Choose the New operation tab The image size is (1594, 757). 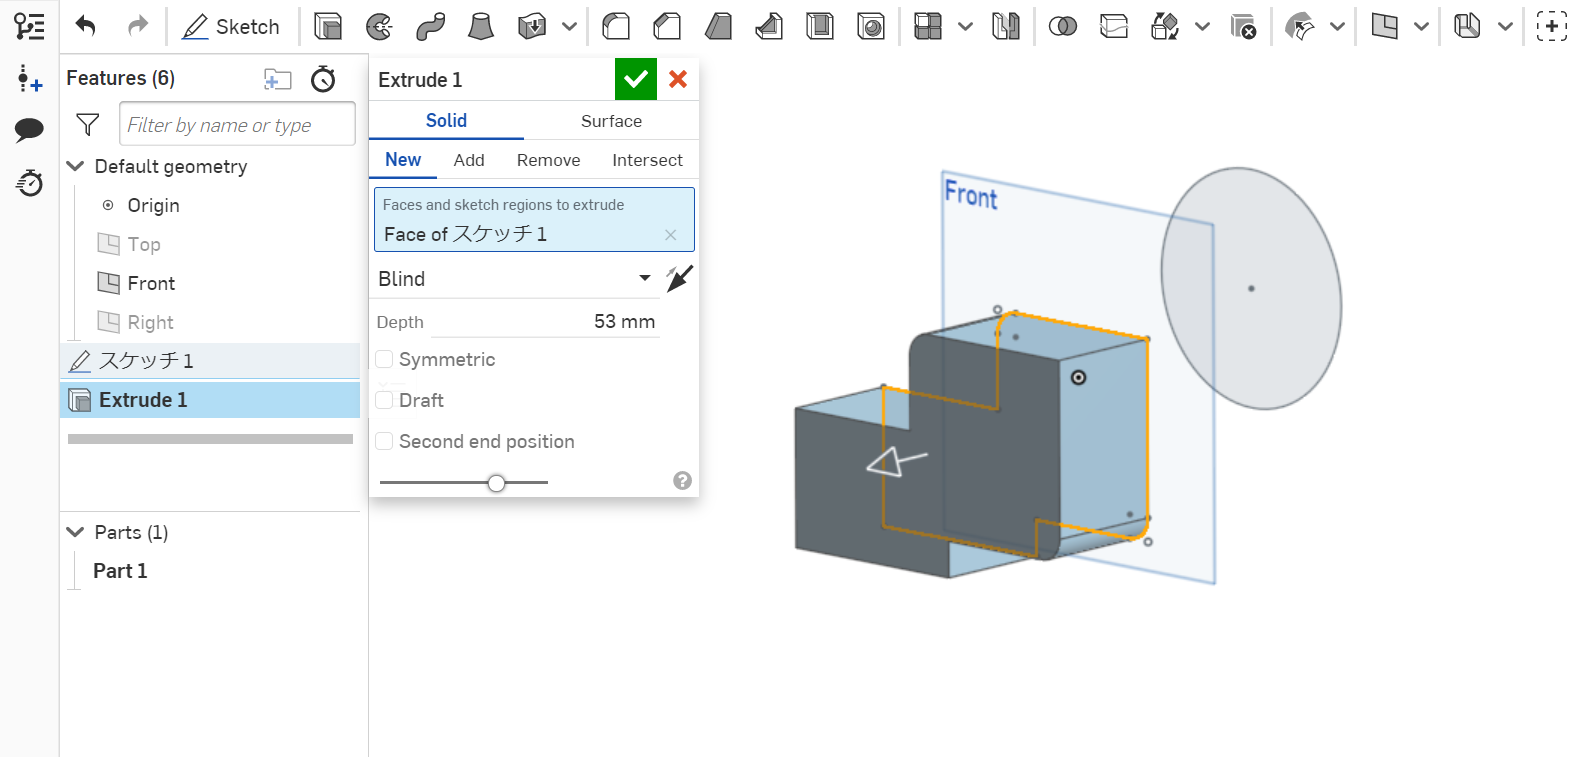403,160
